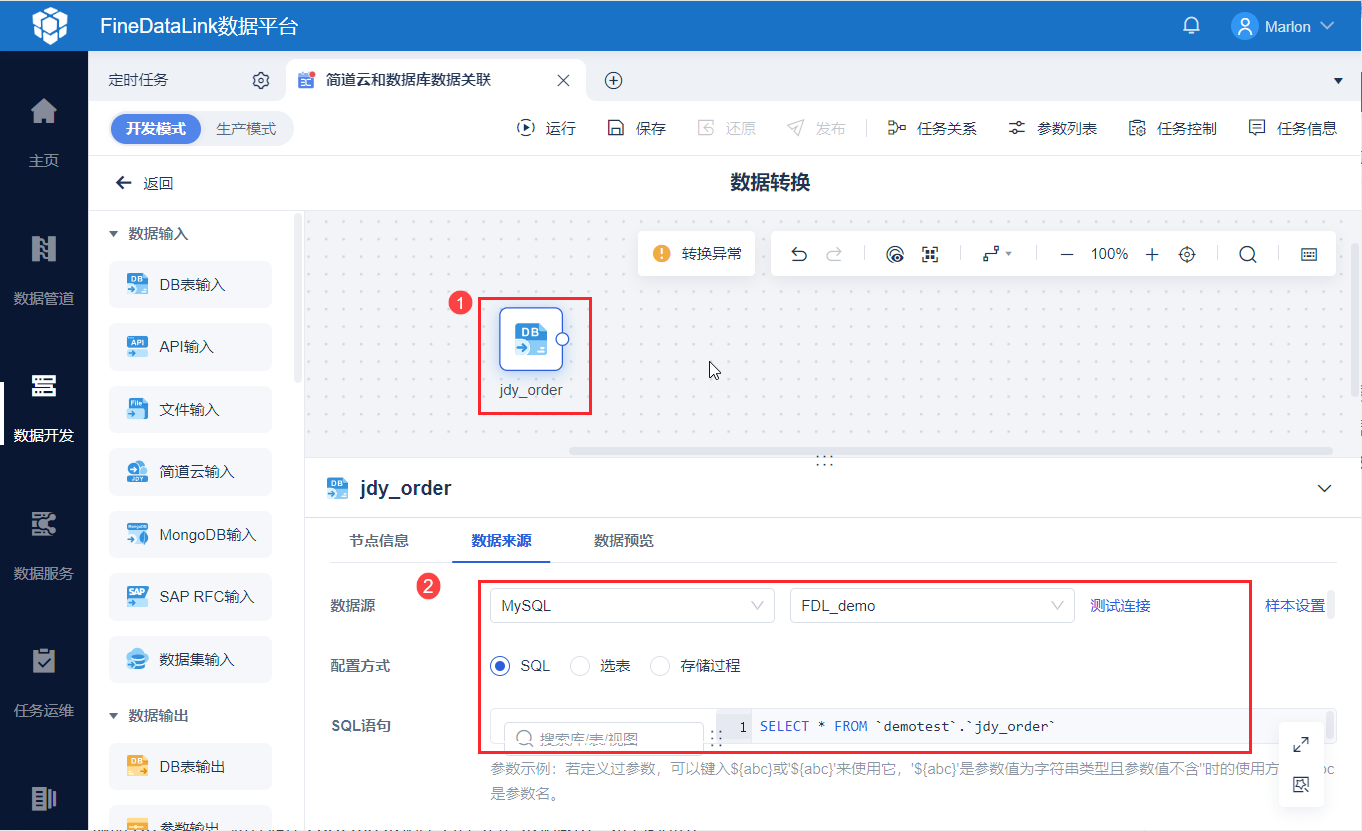Open 数据服务 in the sidebar

[44, 544]
